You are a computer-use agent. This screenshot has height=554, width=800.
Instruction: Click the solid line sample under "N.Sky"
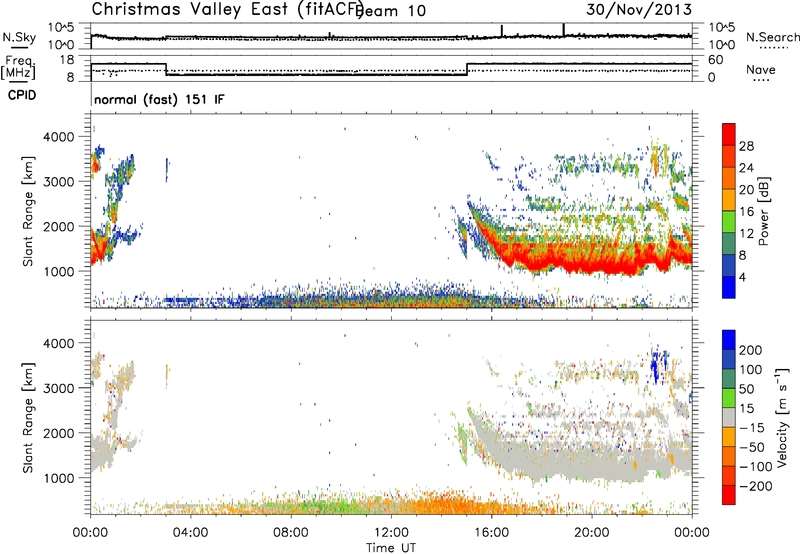click(19, 47)
